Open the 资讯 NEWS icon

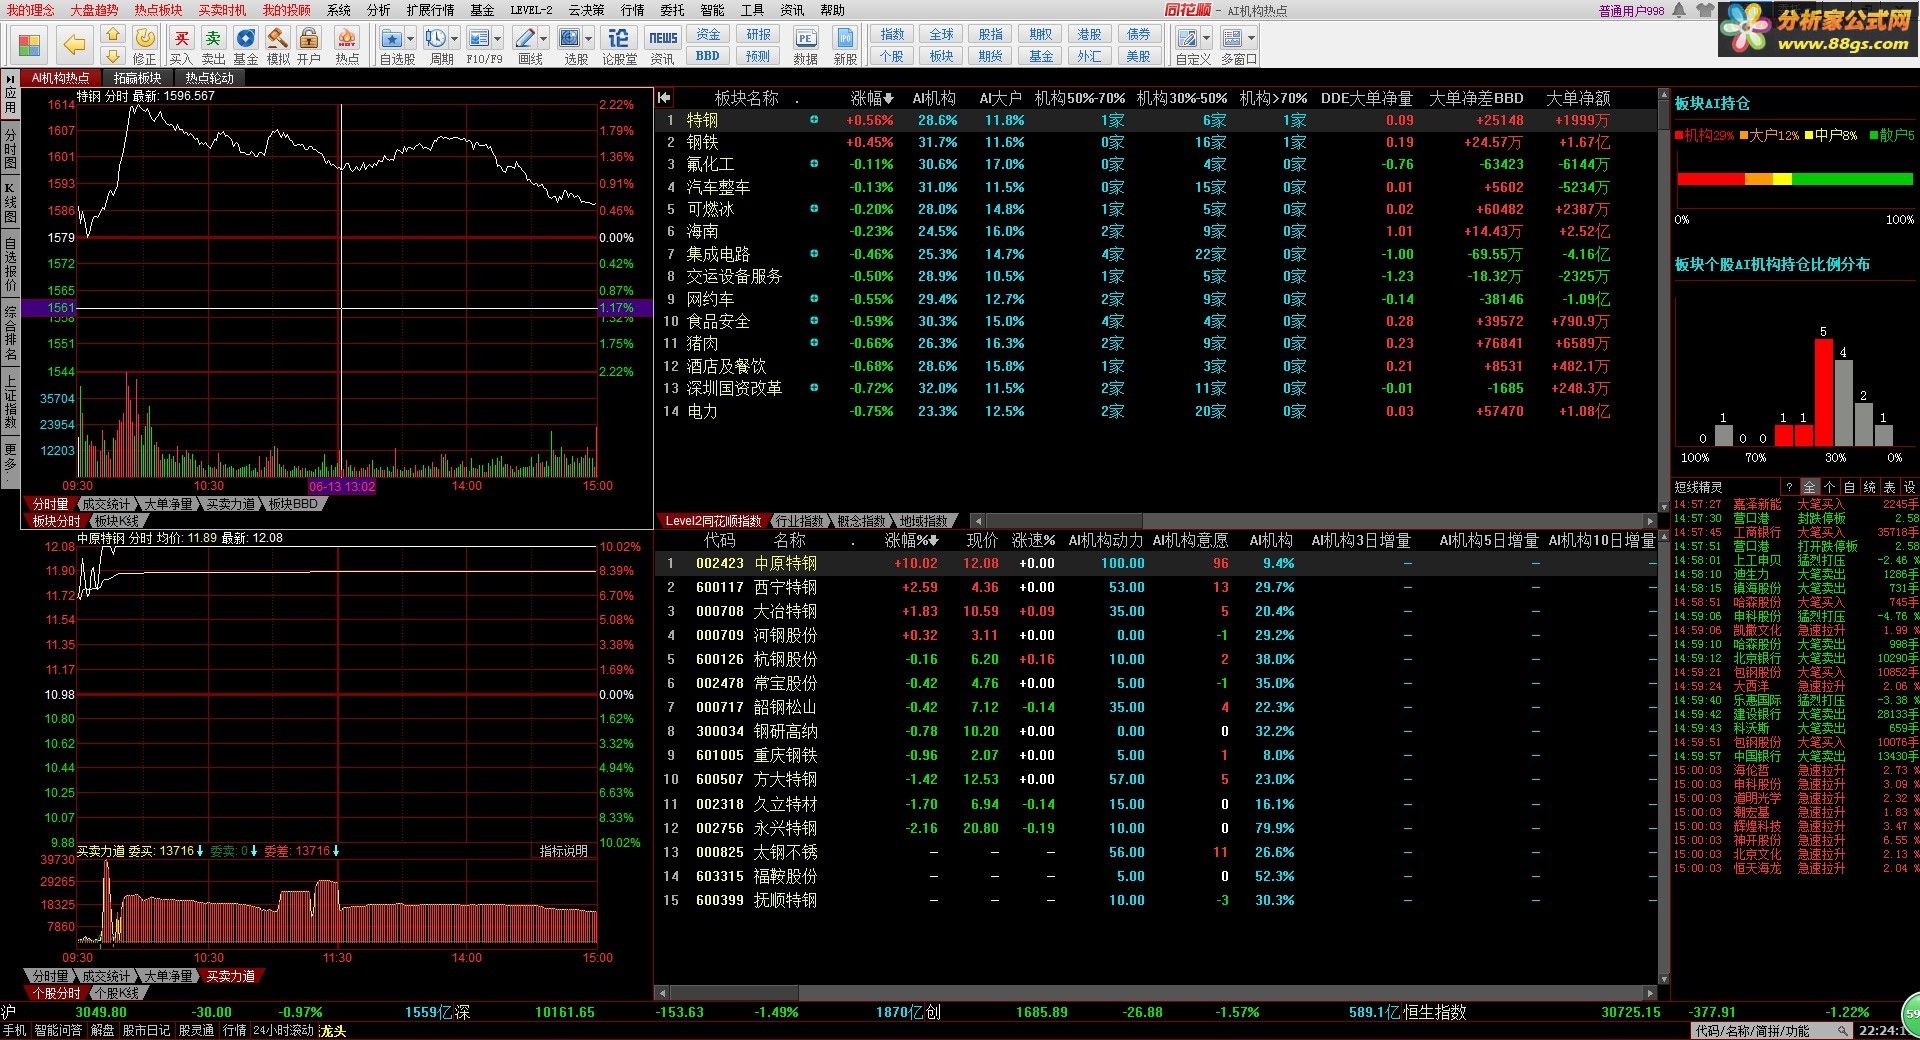click(662, 38)
